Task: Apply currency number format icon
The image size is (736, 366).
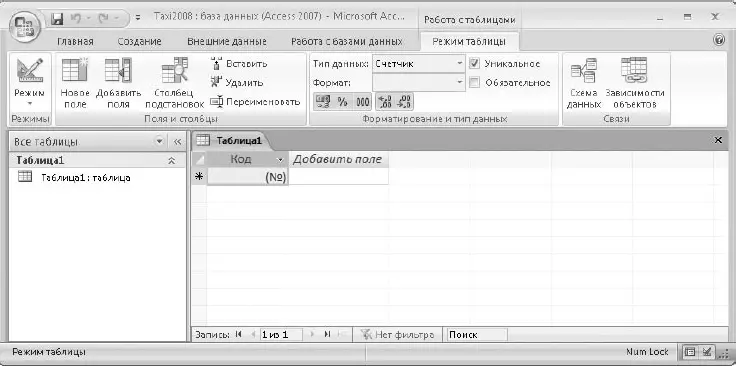Action: point(323,101)
